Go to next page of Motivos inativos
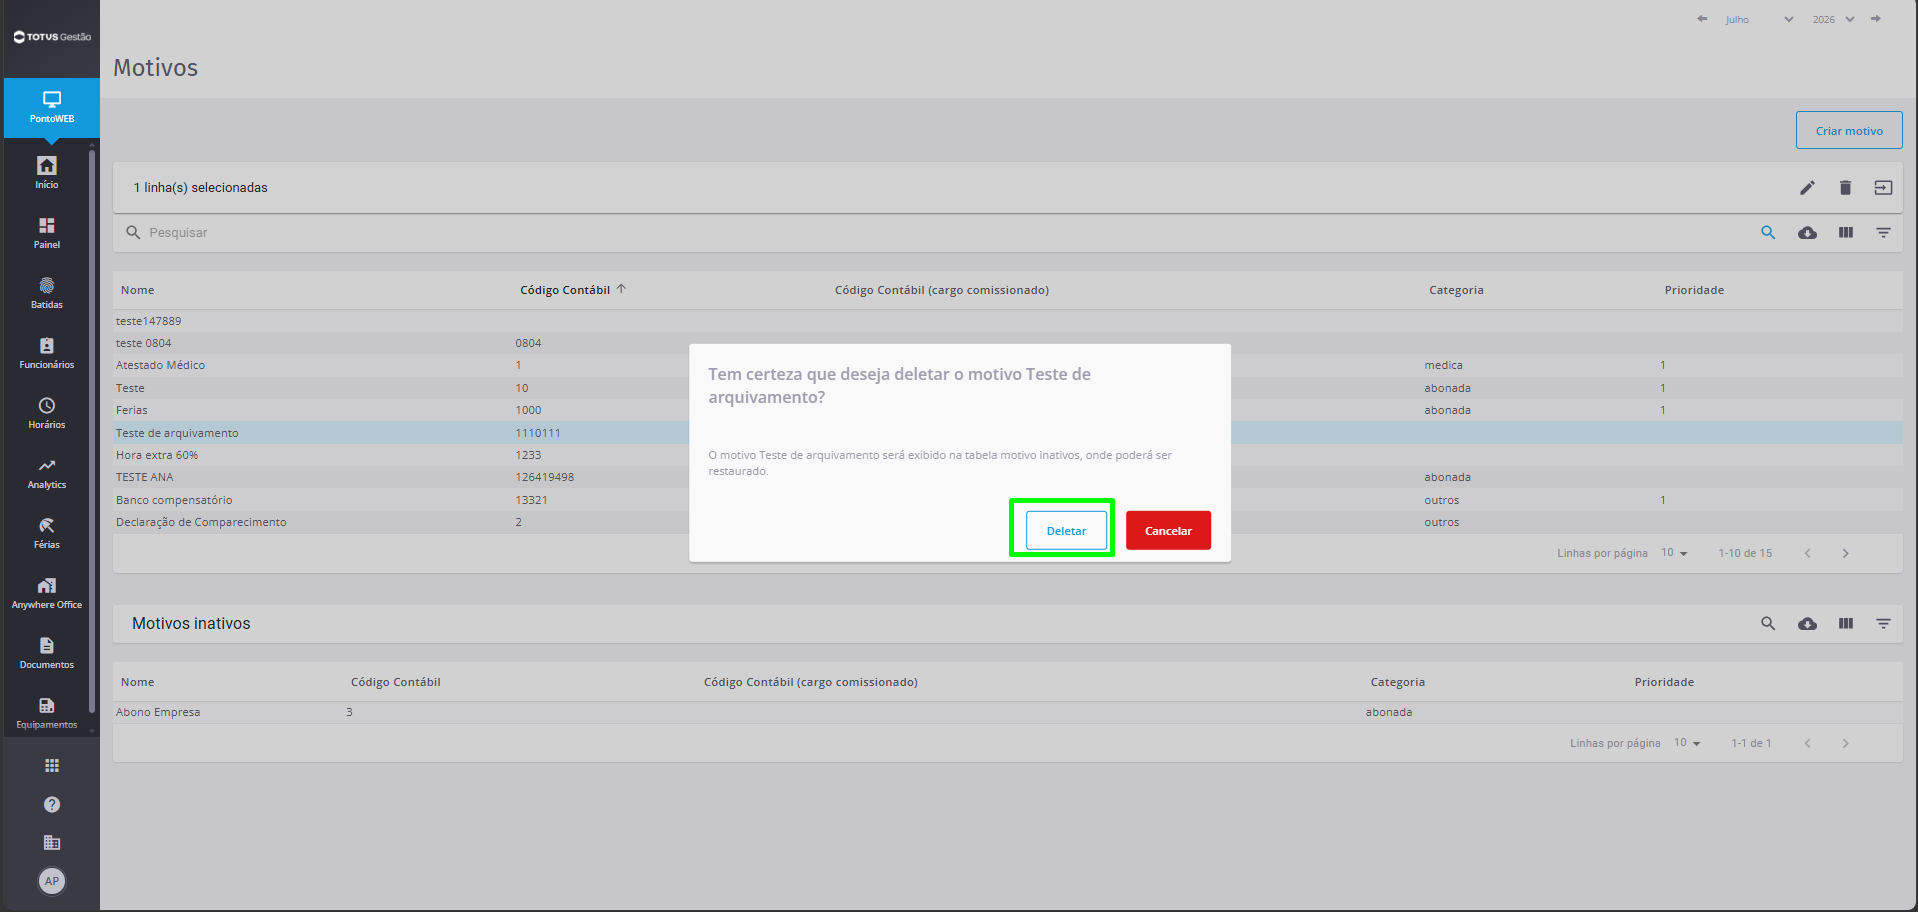The width and height of the screenshot is (1918, 912). pyautogui.click(x=1845, y=743)
